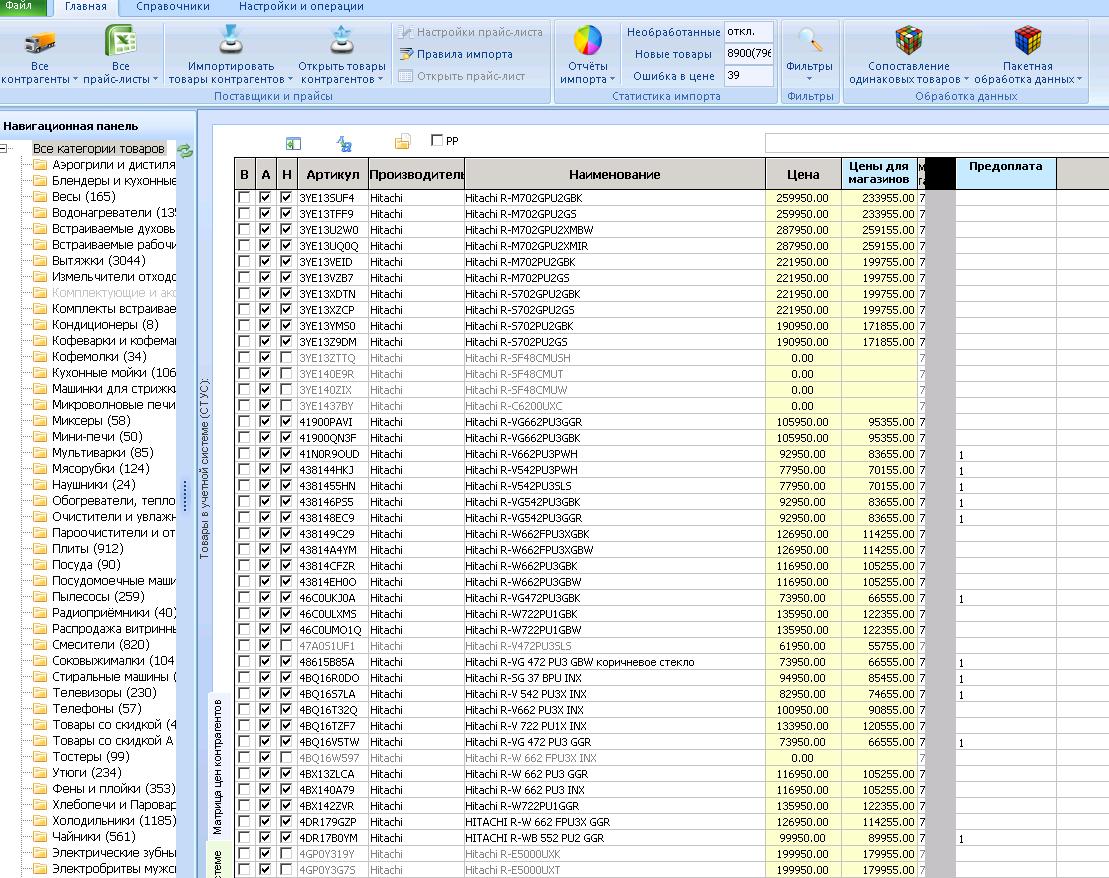This screenshot has width=1109, height=878.
Task: Untick the H checkbox for 3YE13U2W0 row
Action: (286, 229)
